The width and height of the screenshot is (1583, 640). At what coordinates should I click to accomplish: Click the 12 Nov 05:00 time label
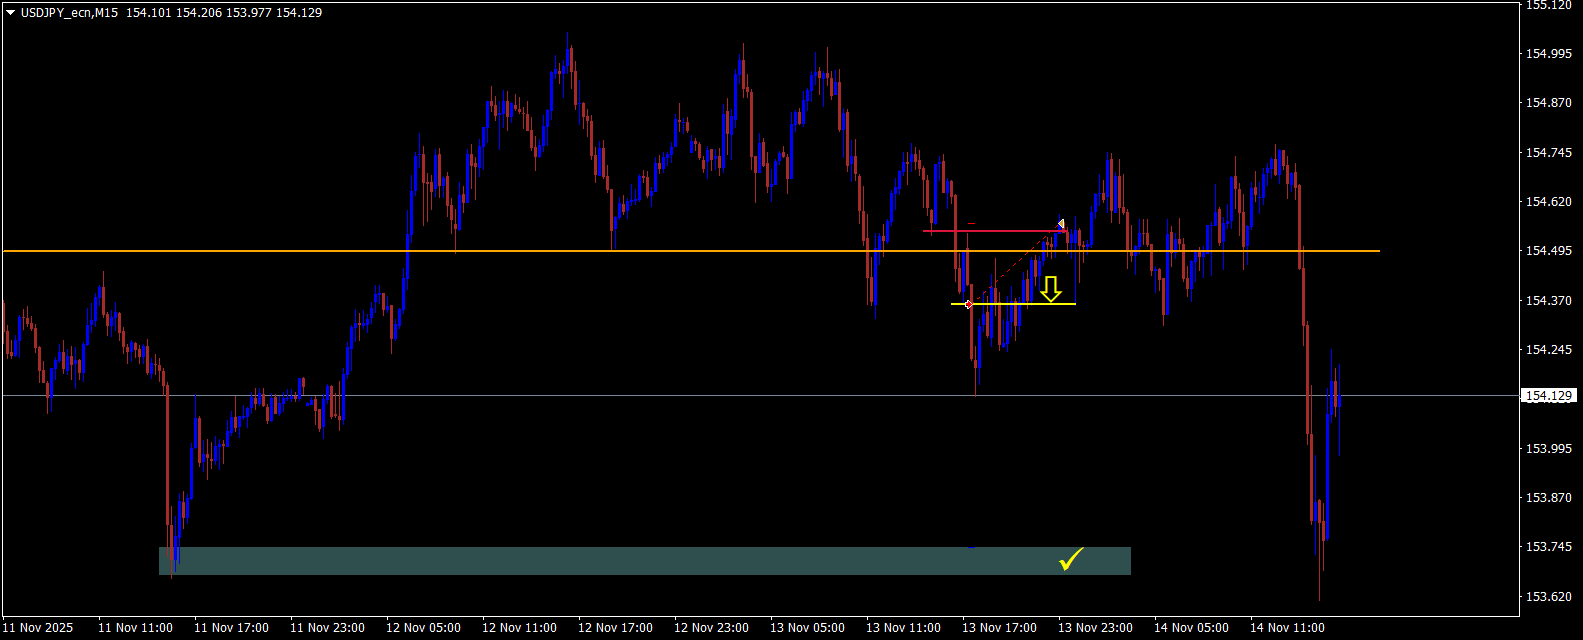click(x=423, y=628)
